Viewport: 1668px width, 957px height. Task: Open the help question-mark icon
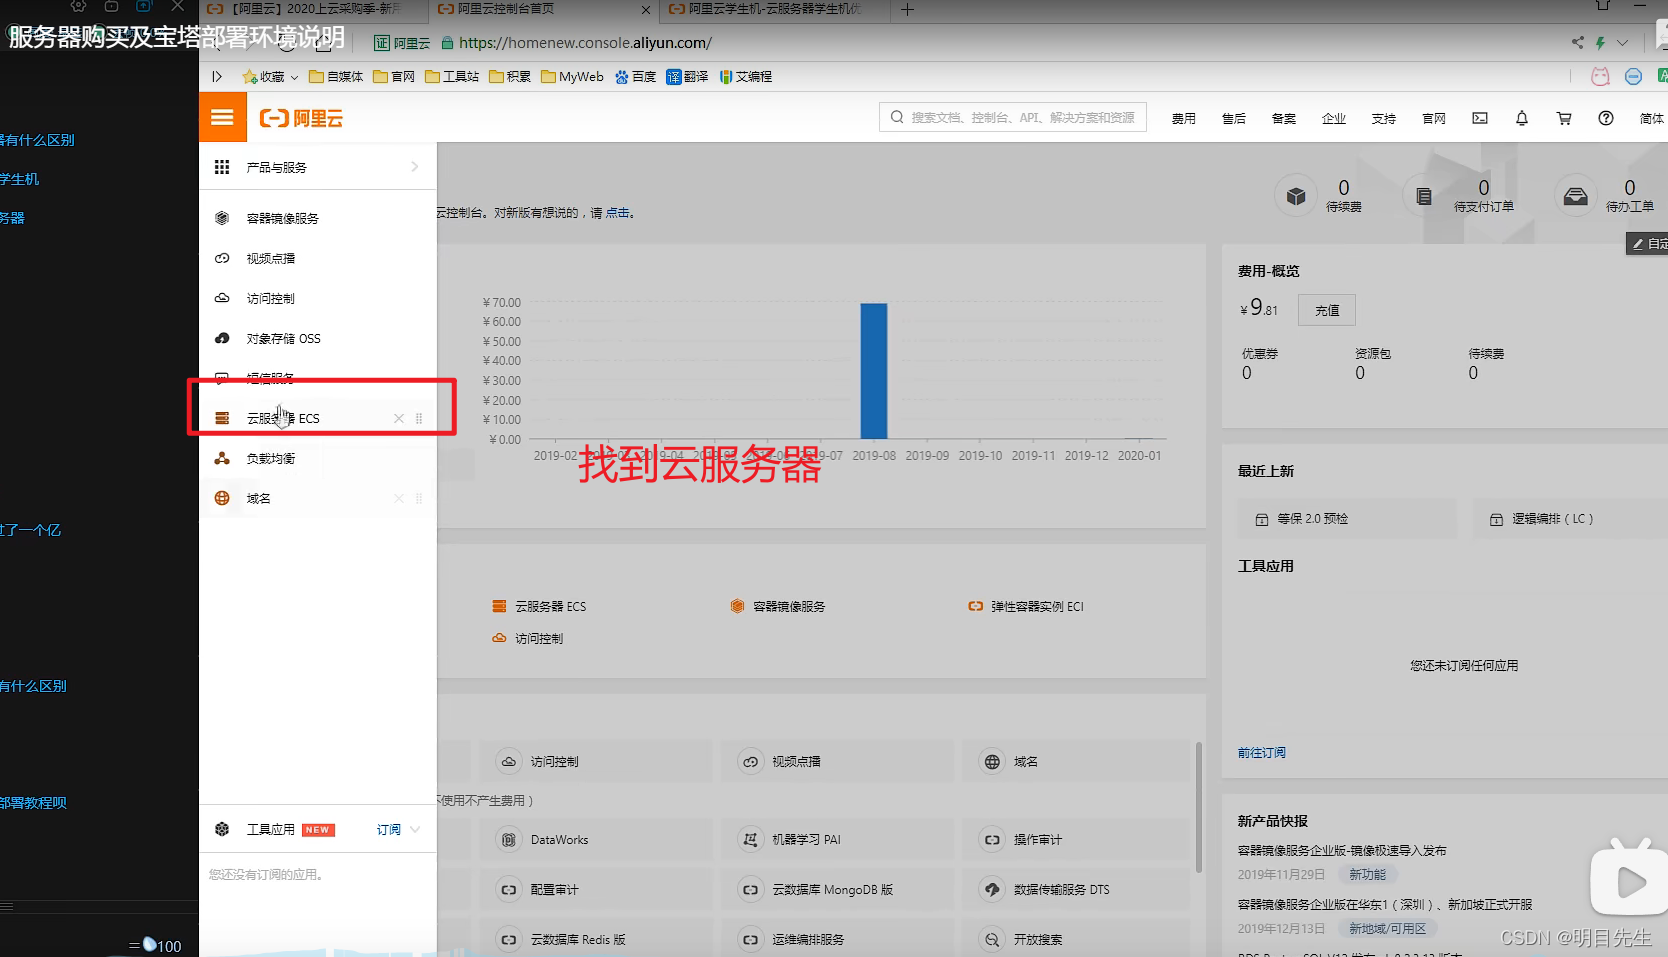1606,118
